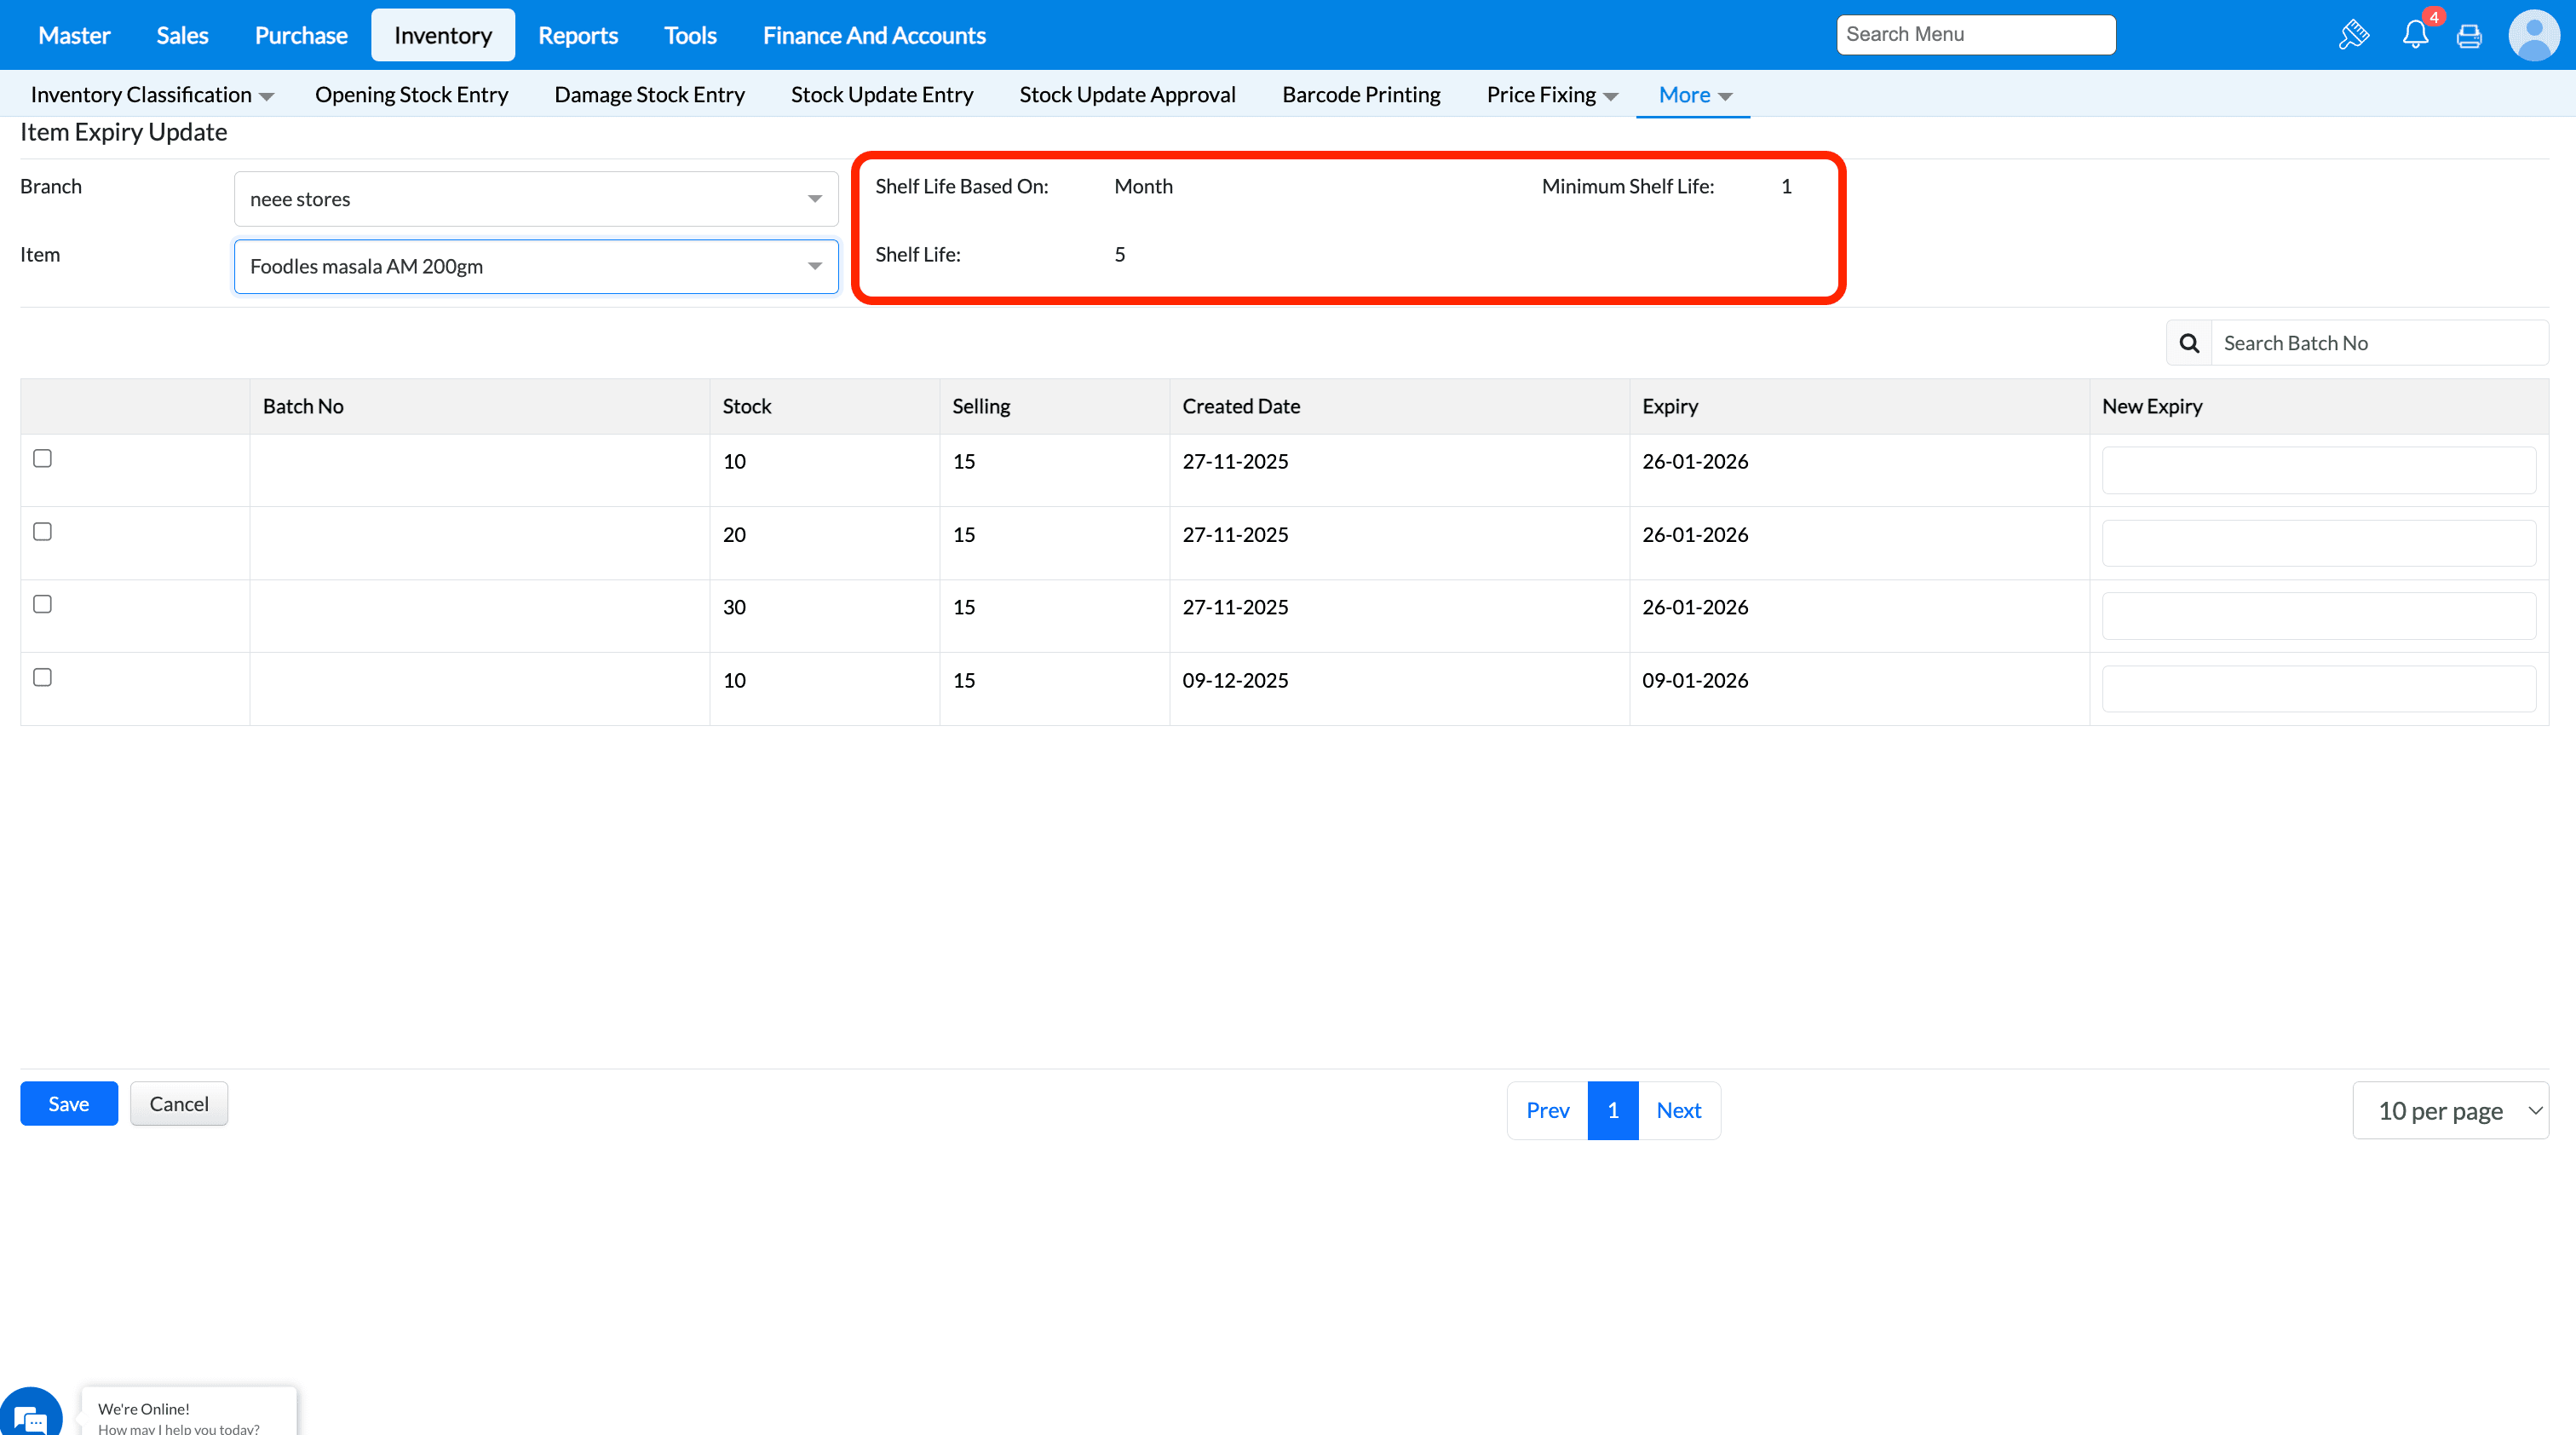Viewport: 2576px width, 1435px height.
Task: Click the batch search magnifier icon
Action: [2189, 343]
